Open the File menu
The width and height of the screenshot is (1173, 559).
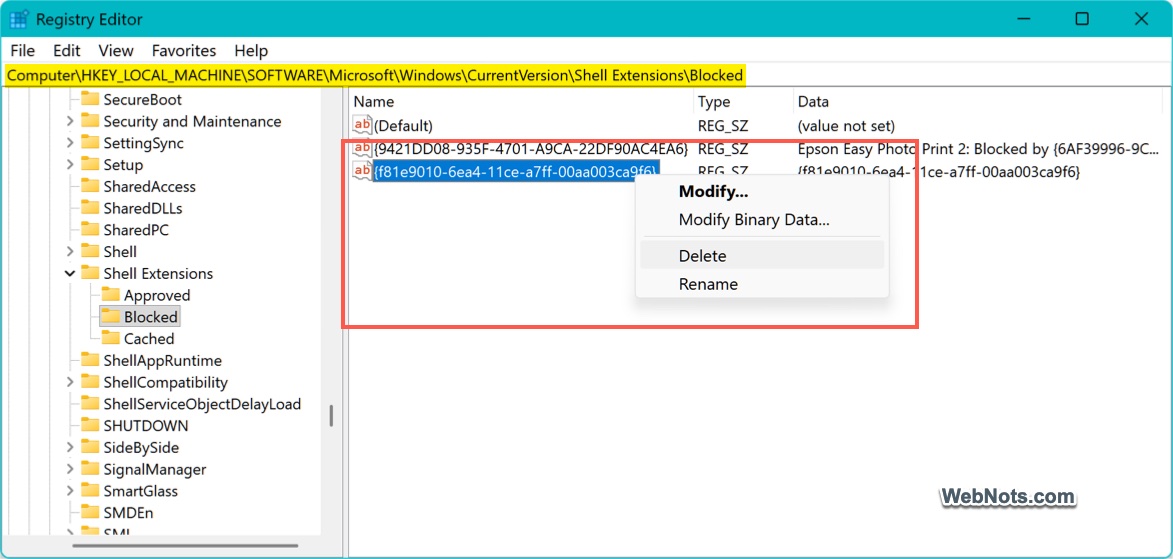(22, 51)
